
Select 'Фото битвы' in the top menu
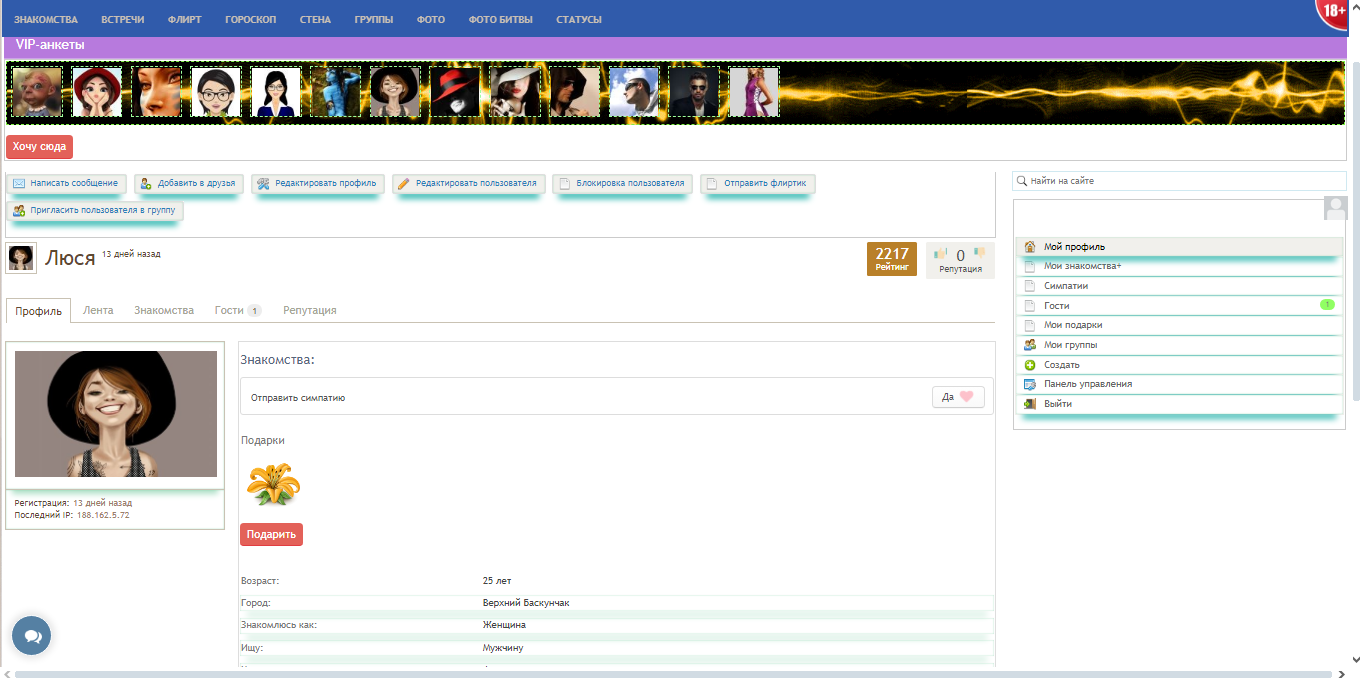500,19
